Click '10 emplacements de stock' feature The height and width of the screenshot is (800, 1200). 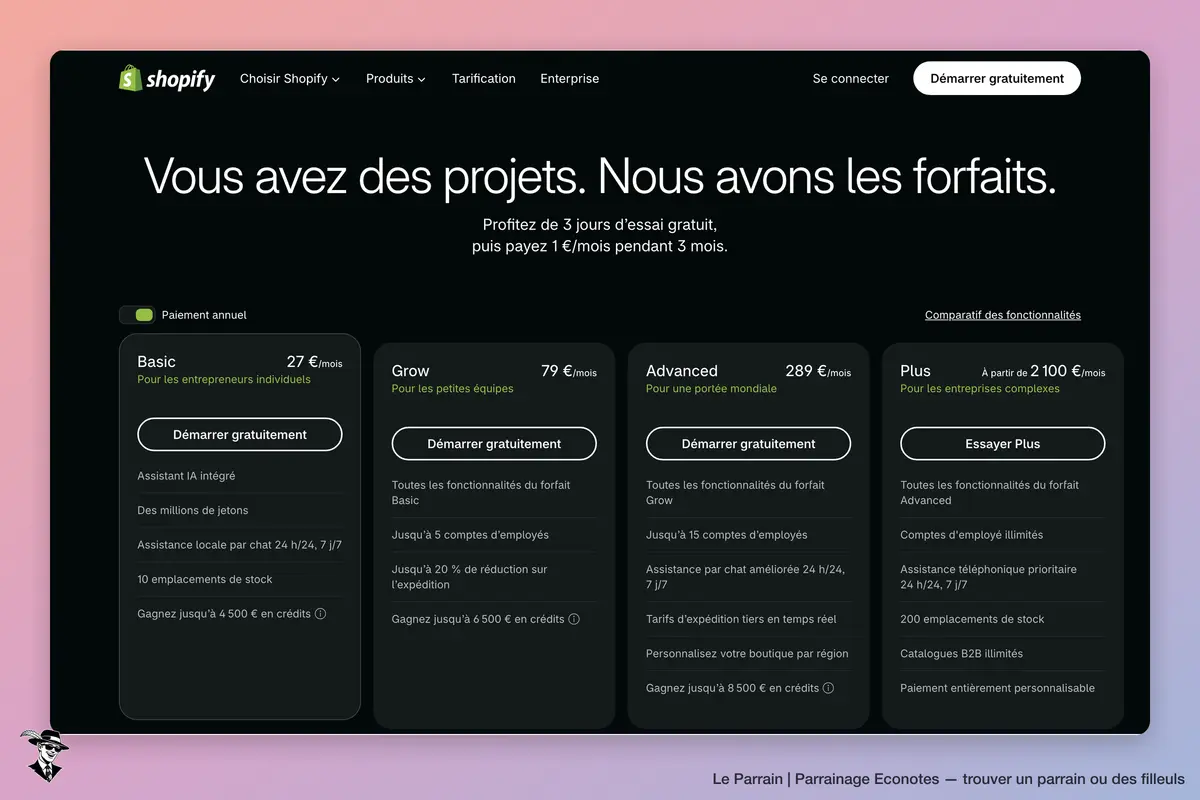205,579
